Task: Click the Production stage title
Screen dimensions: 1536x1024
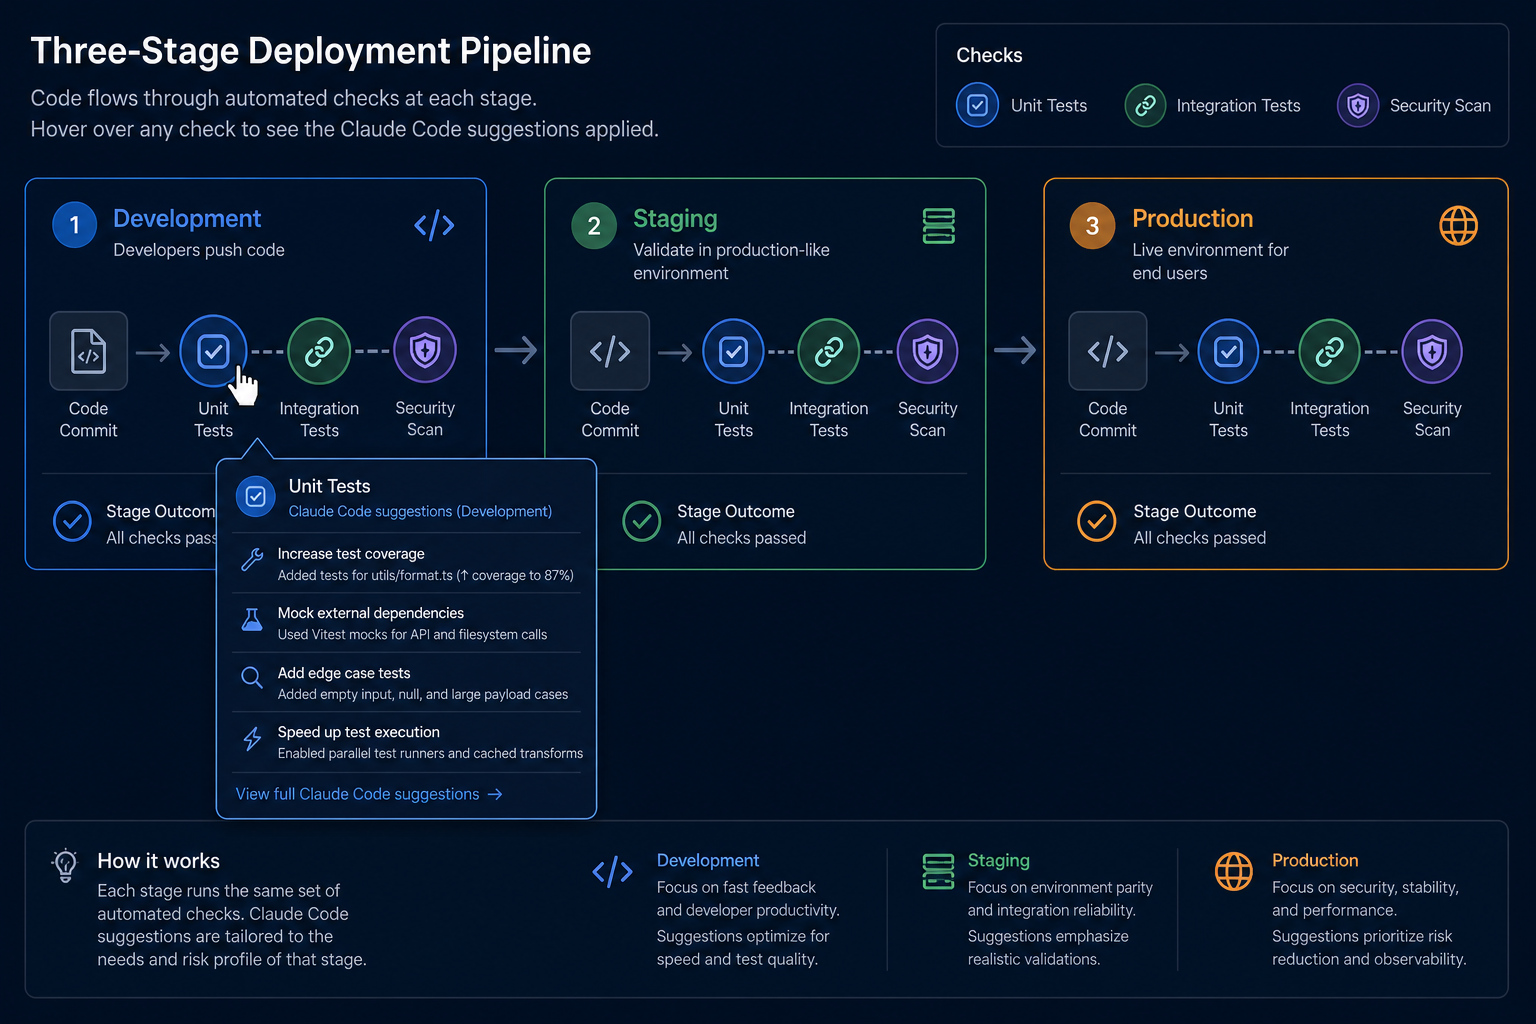Action: 1192,219
